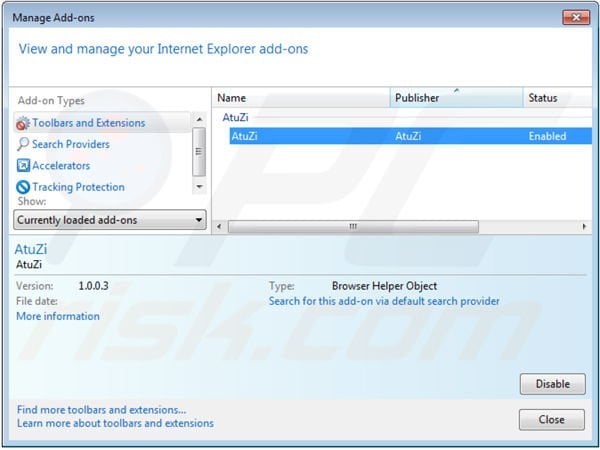
Task: Select the AtuZi add-on row
Action: [x=411, y=136]
